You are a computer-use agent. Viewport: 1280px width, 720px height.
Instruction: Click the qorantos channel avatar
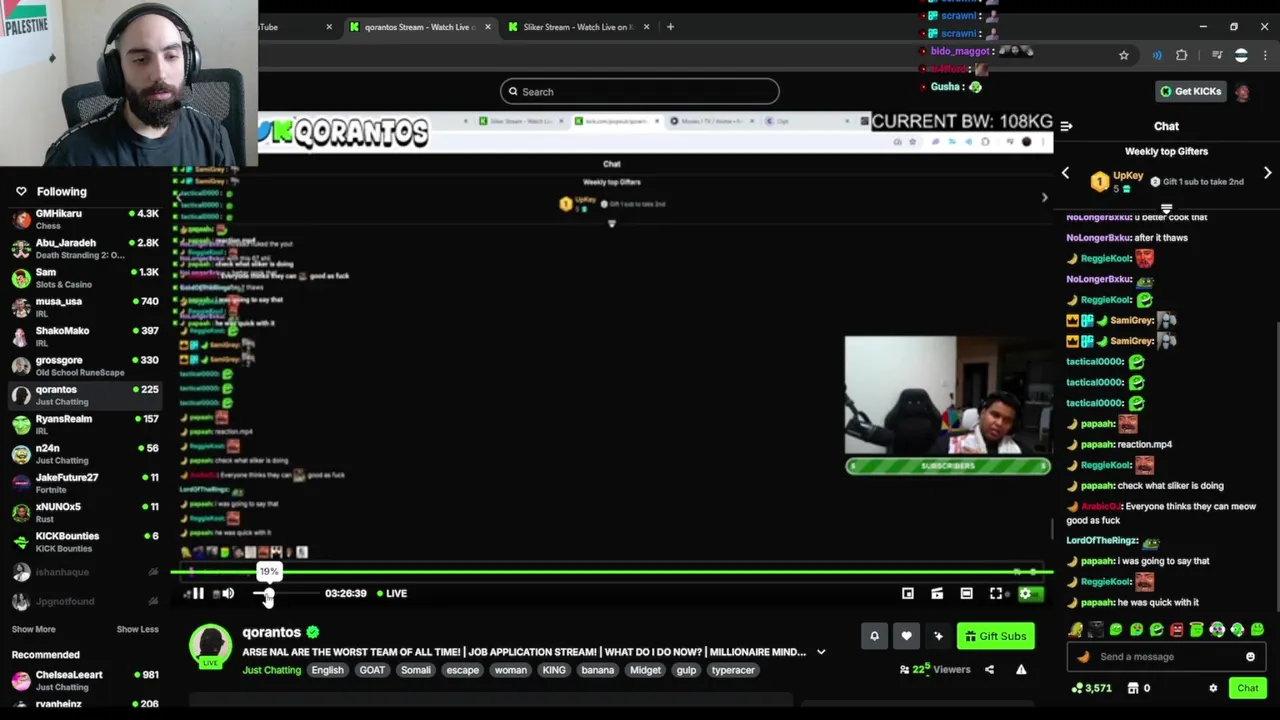tap(211, 646)
